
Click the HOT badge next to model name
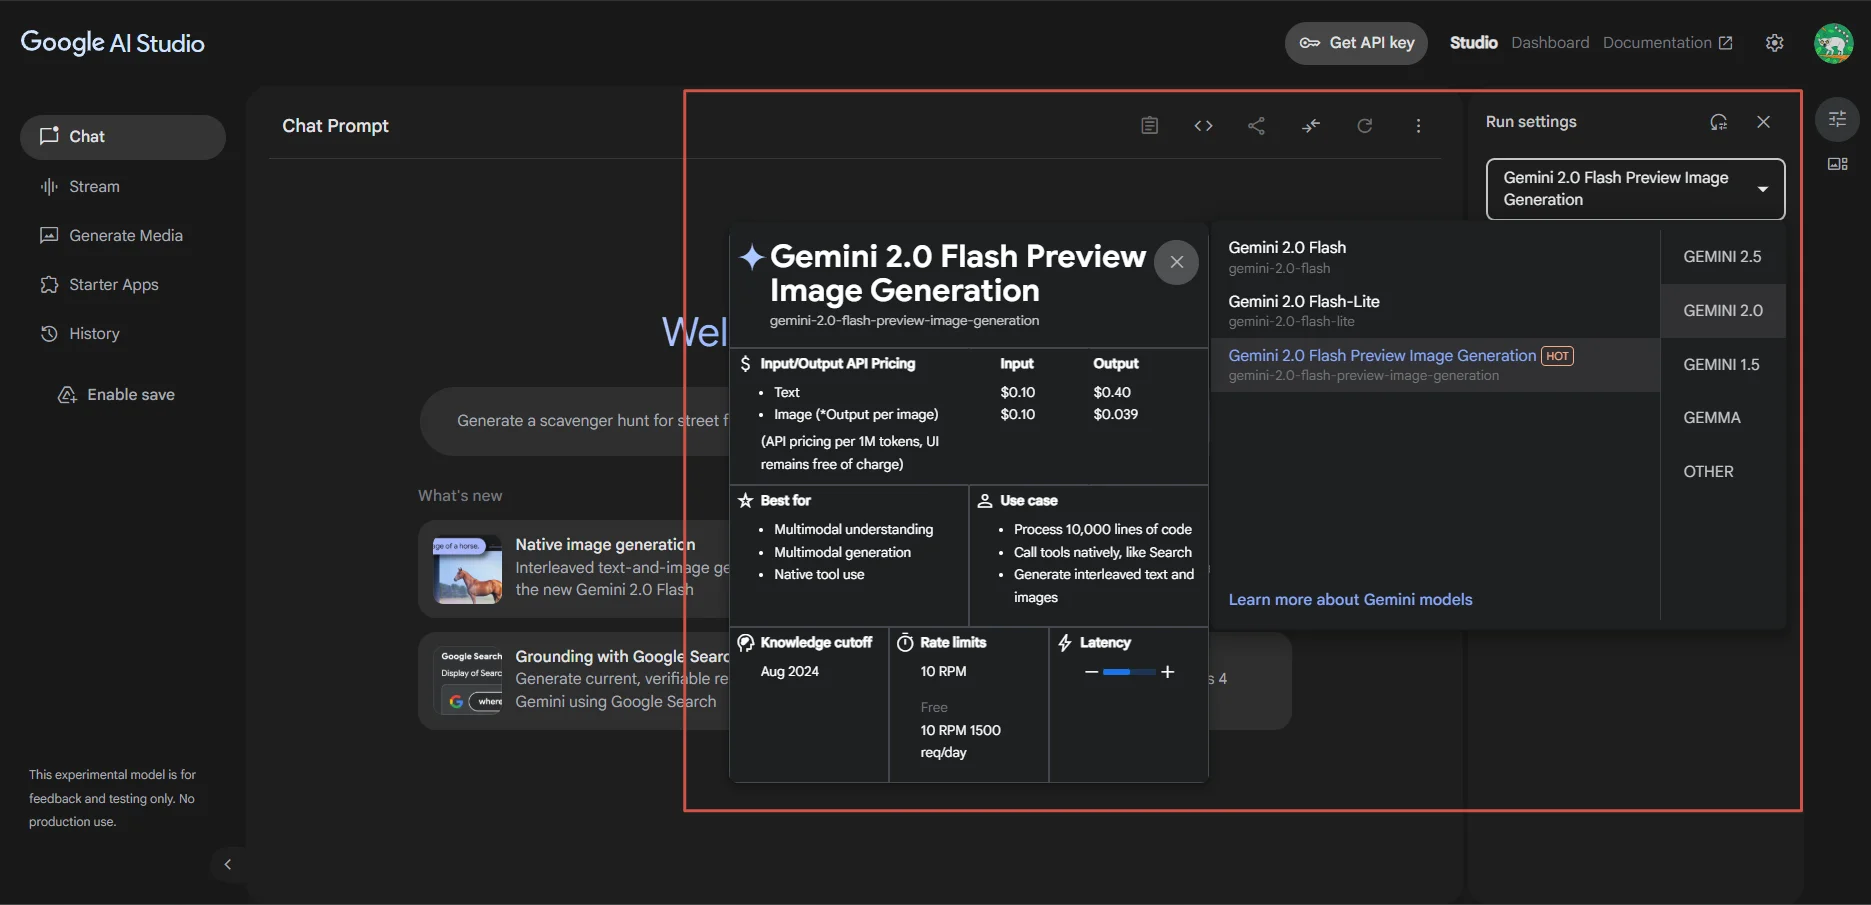1557,356
